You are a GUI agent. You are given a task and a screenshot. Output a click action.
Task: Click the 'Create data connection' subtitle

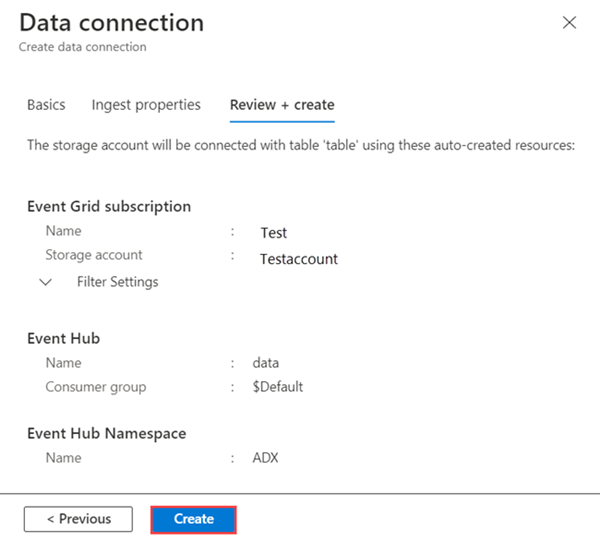83,47
